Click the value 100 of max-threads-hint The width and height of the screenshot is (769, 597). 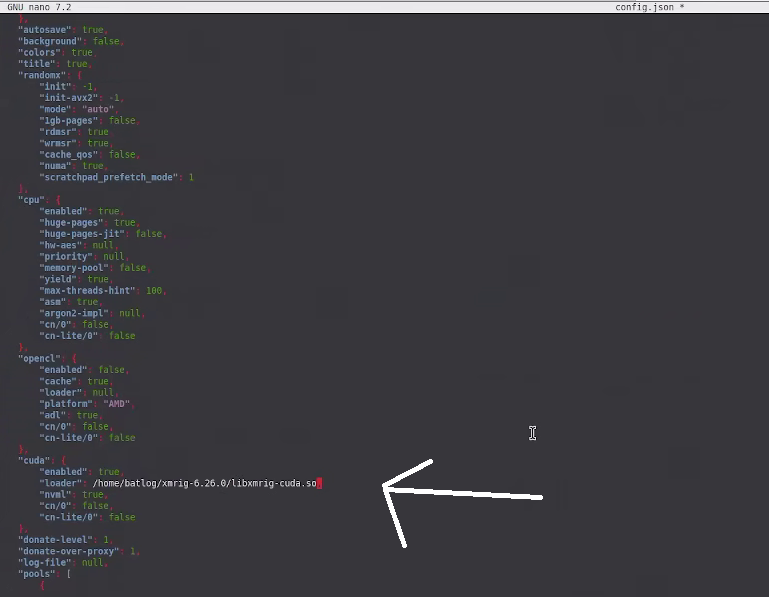[x=154, y=290]
